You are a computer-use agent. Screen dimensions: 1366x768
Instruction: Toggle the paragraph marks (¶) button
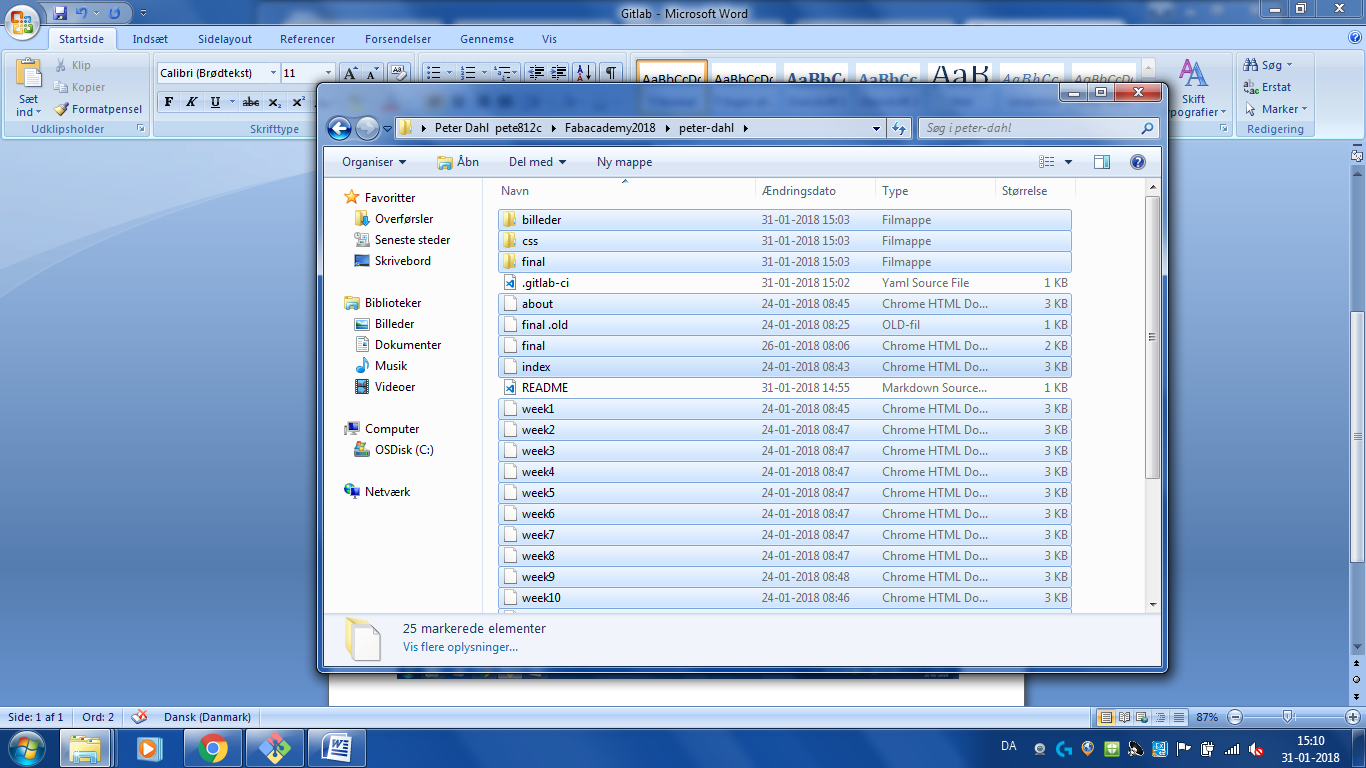[x=610, y=73]
